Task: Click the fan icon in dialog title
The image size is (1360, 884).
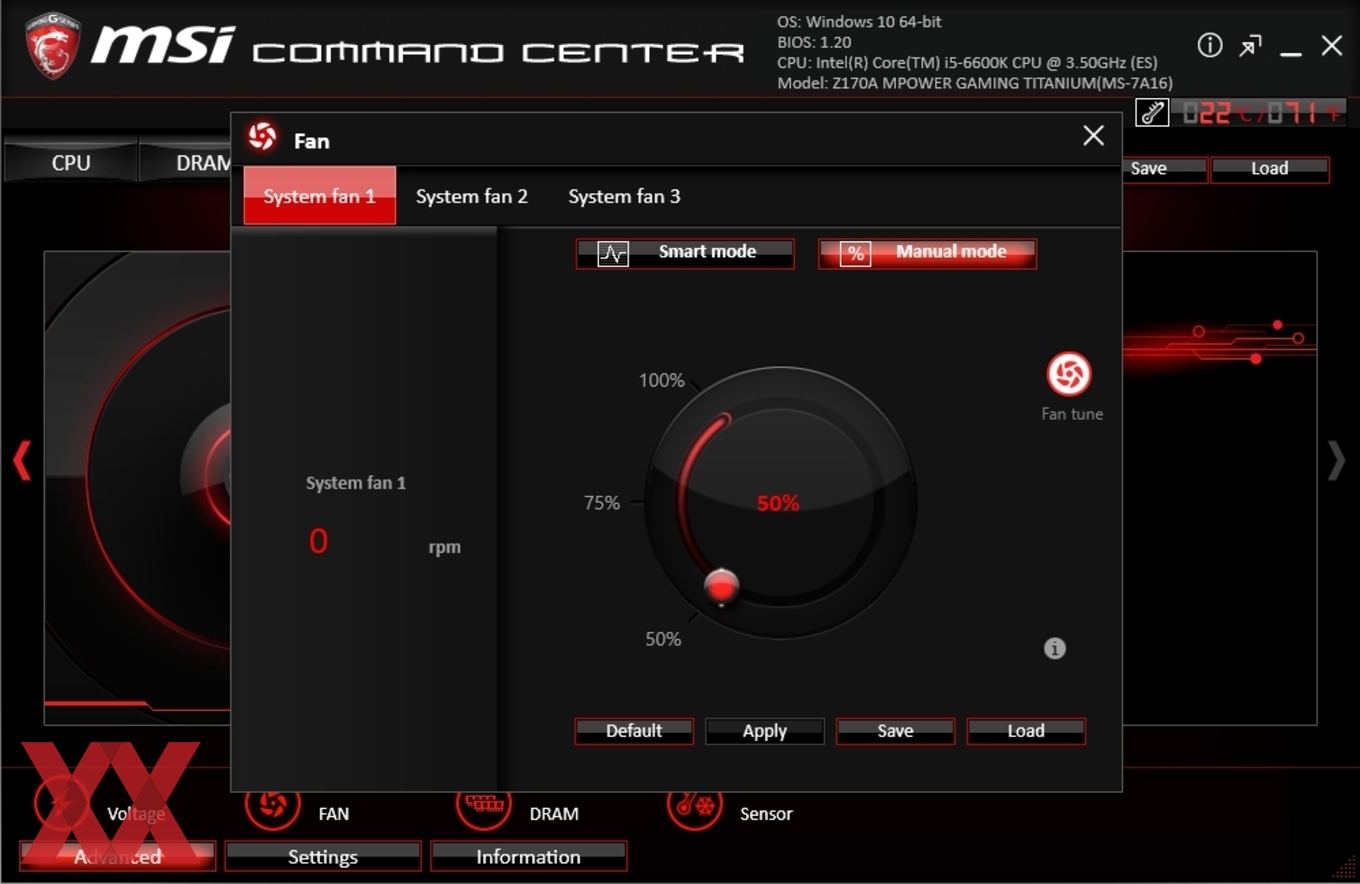Action: [262, 136]
